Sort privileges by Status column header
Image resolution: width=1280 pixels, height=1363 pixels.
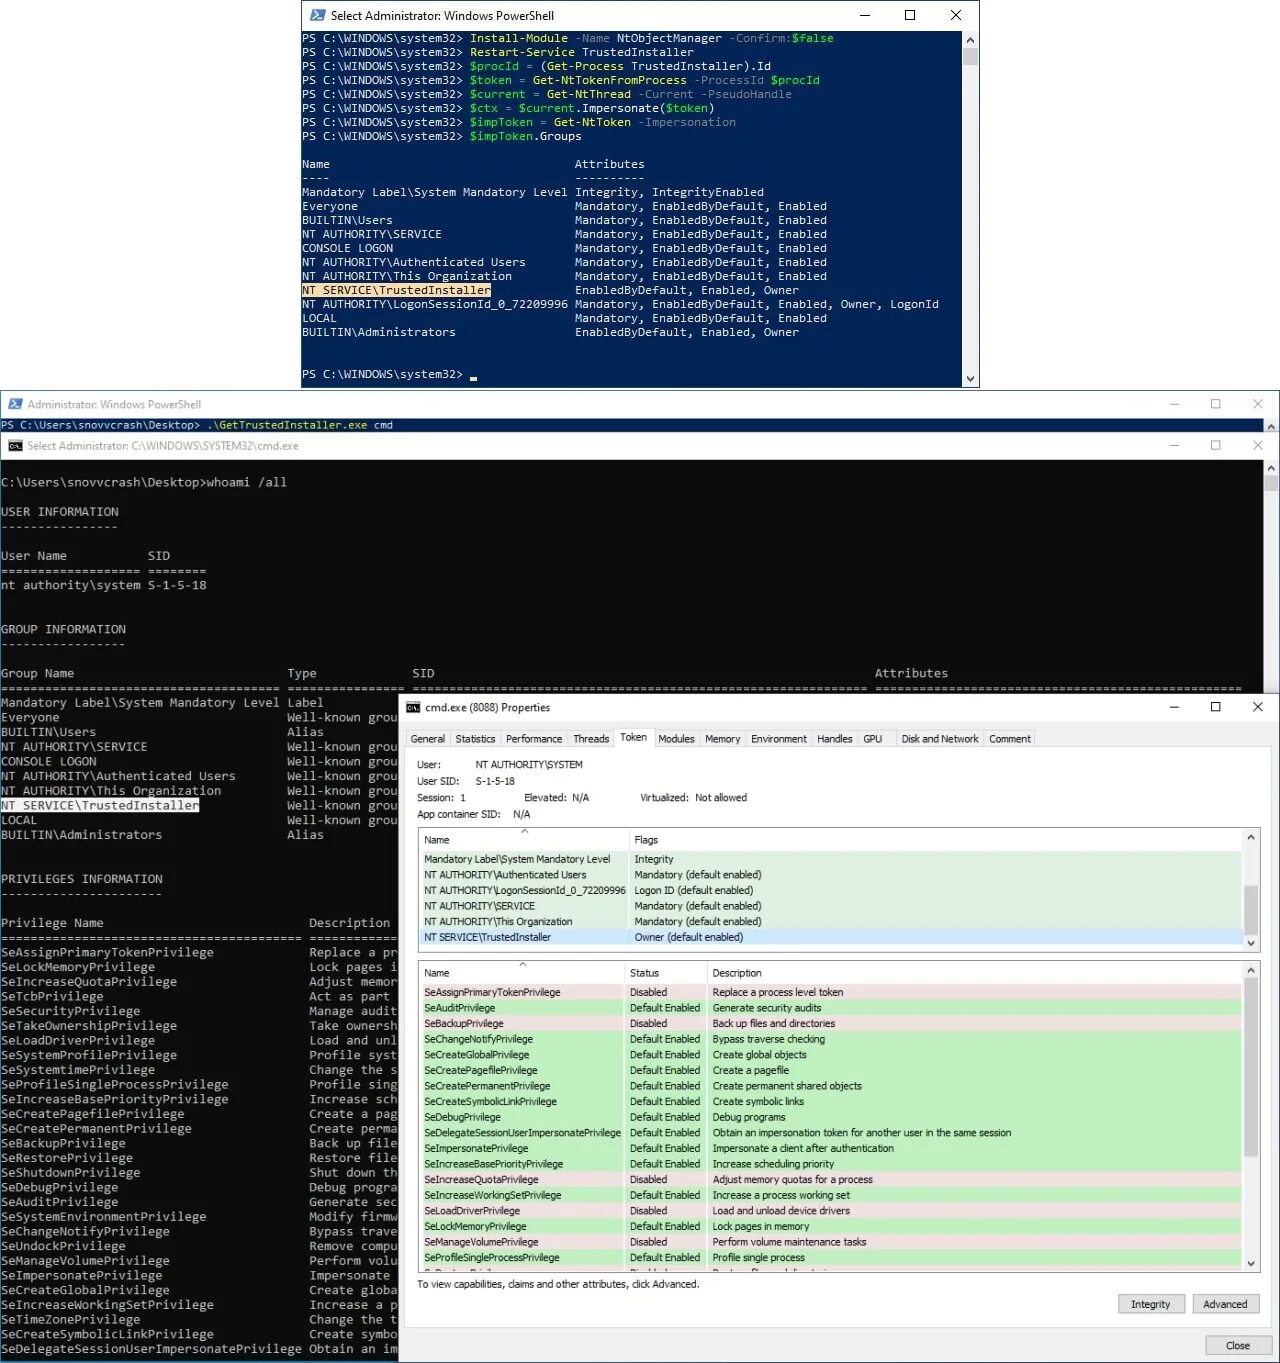pos(665,973)
